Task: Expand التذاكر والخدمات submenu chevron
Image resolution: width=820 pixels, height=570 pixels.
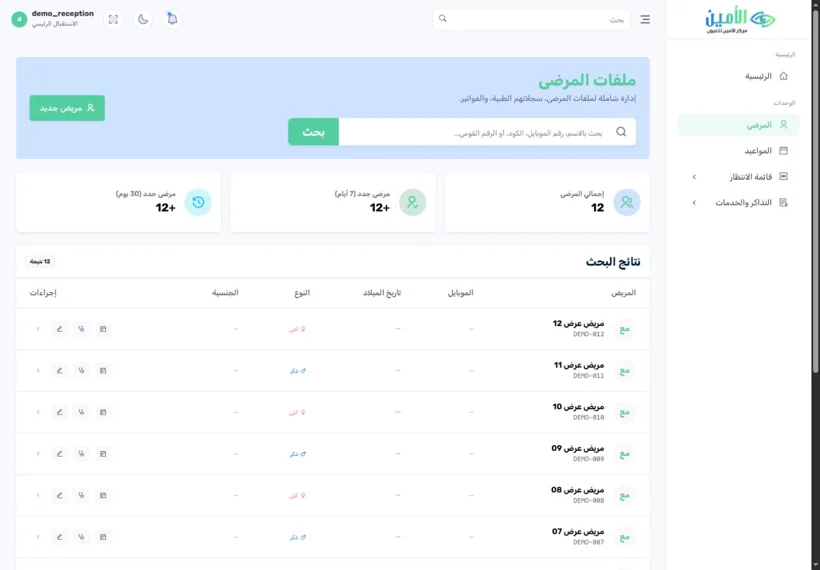Action: pos(694,202)
